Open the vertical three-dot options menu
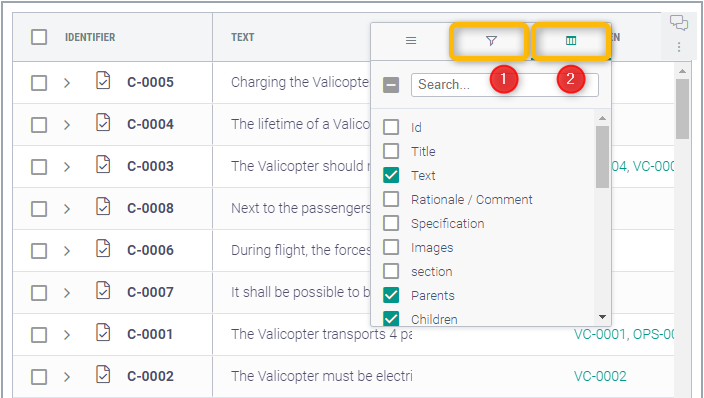 [x=679, y=47]
